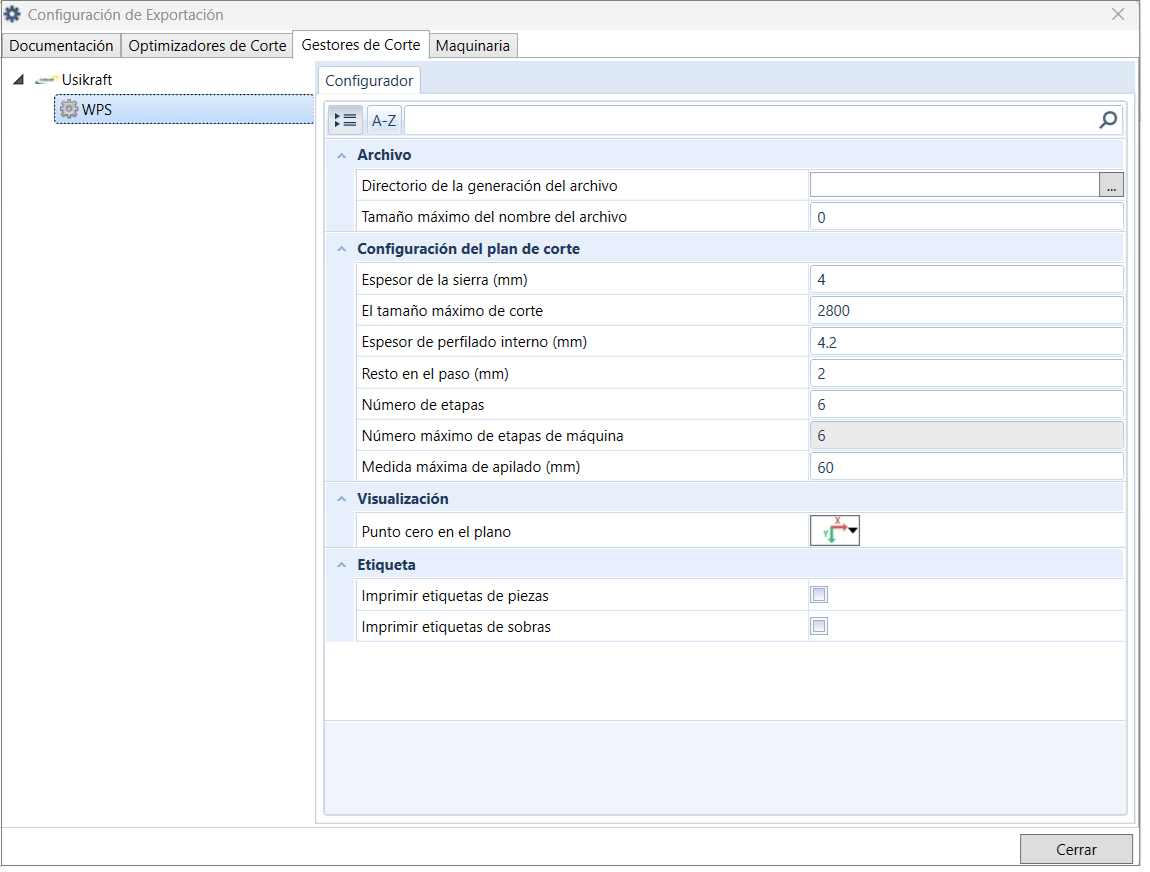This screenshot has width=1150, height=872.
Task: Open the Optimizadores de Corte tab
Action: pyautogui.click(x=208, y=46)
